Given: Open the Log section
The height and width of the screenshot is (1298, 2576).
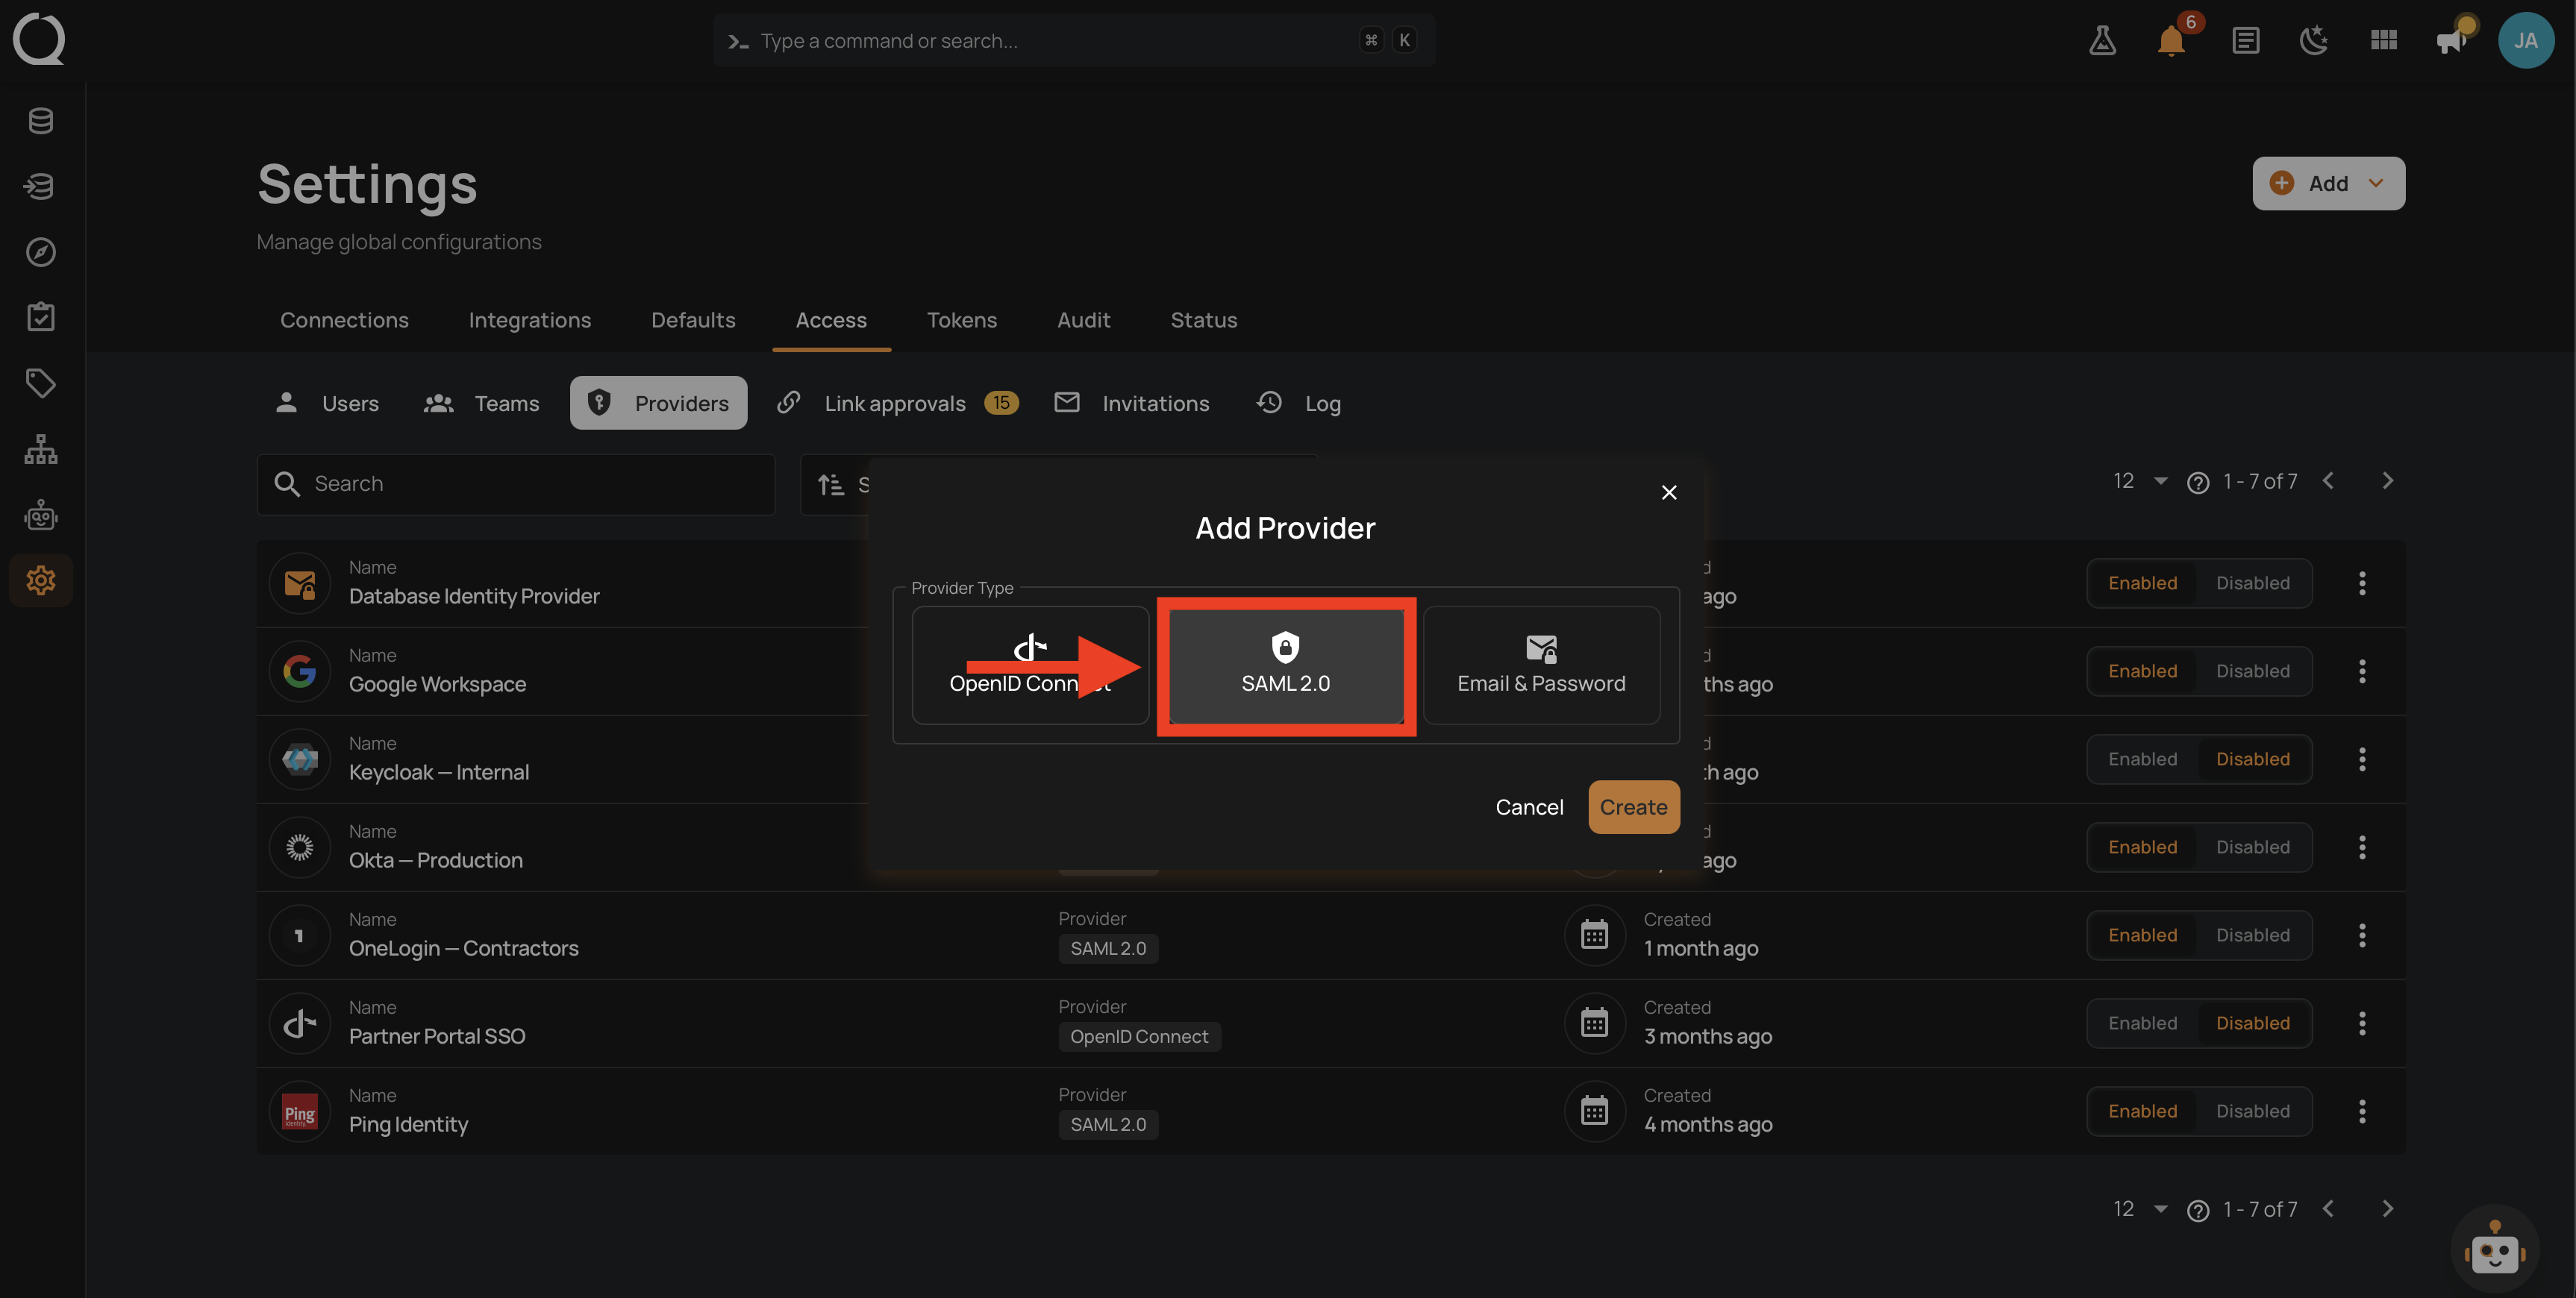Looking at the screenshot, I should (1299, 403).
